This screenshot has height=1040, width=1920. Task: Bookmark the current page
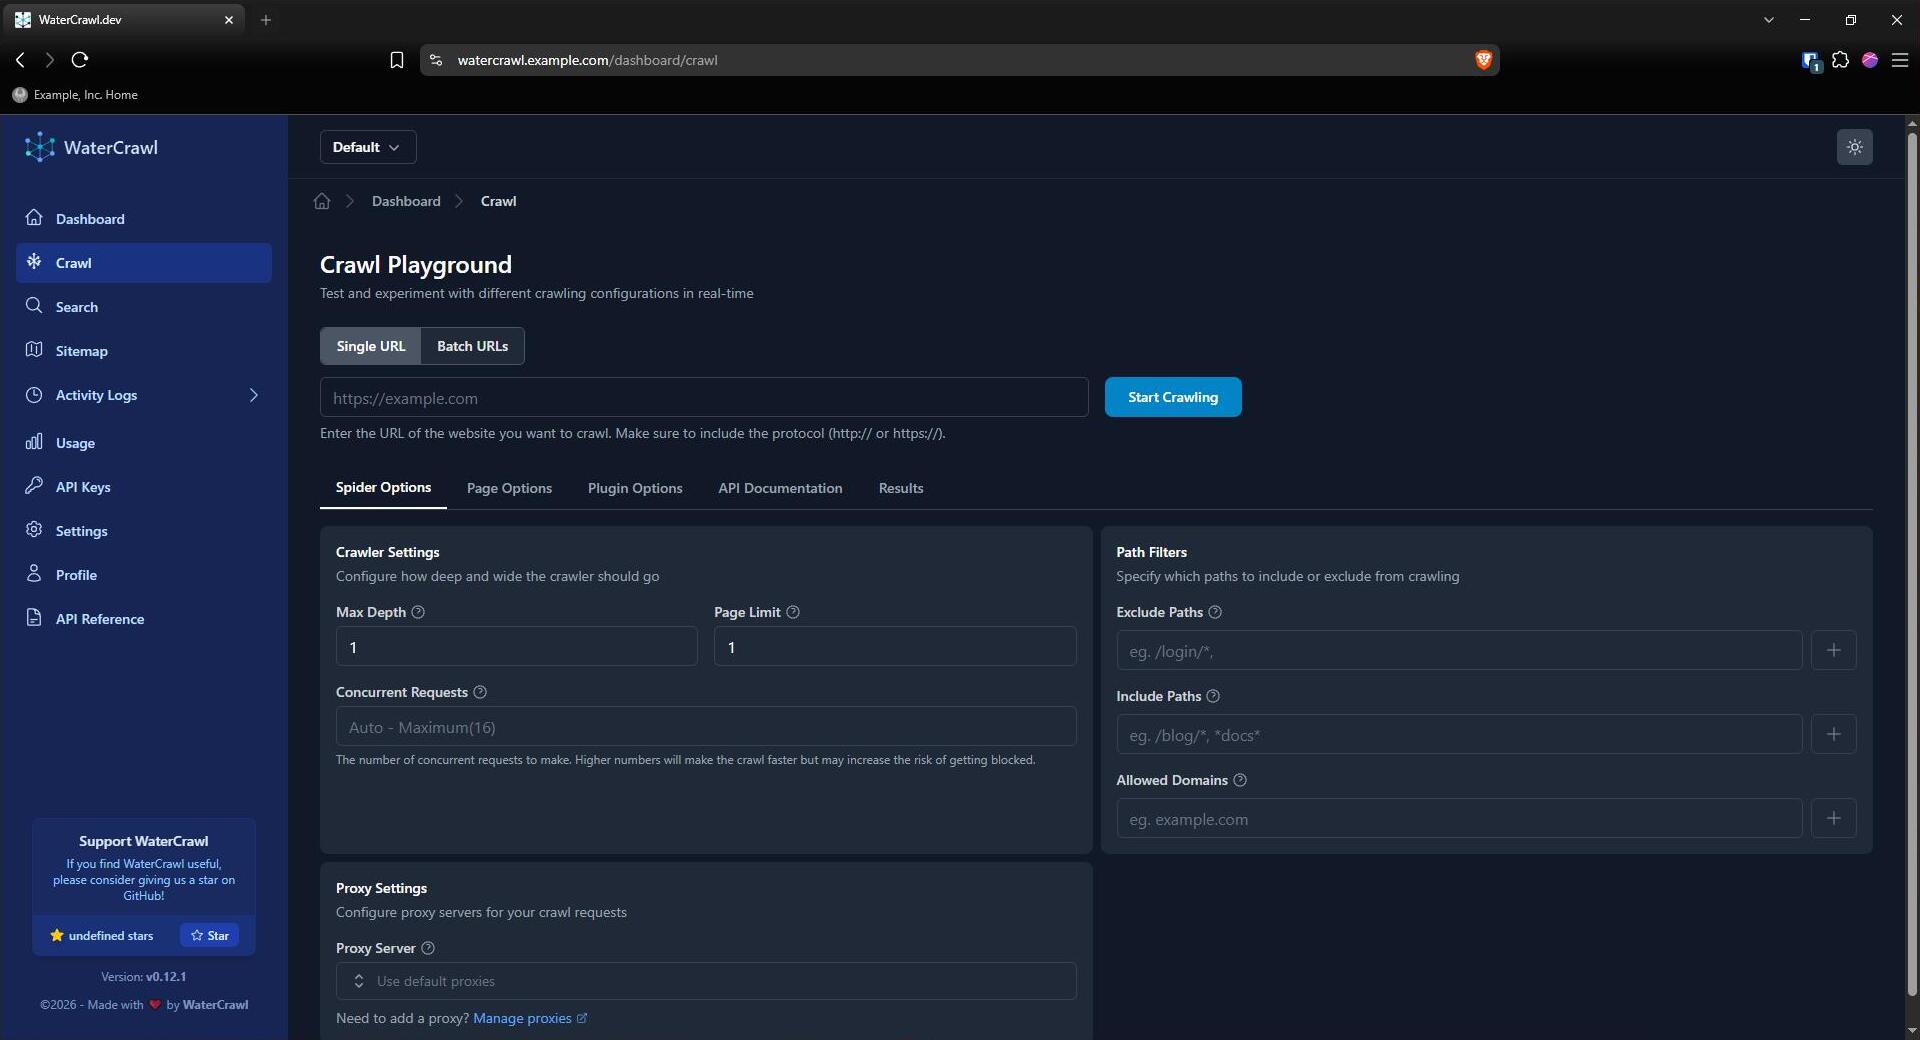click(397, 60)
